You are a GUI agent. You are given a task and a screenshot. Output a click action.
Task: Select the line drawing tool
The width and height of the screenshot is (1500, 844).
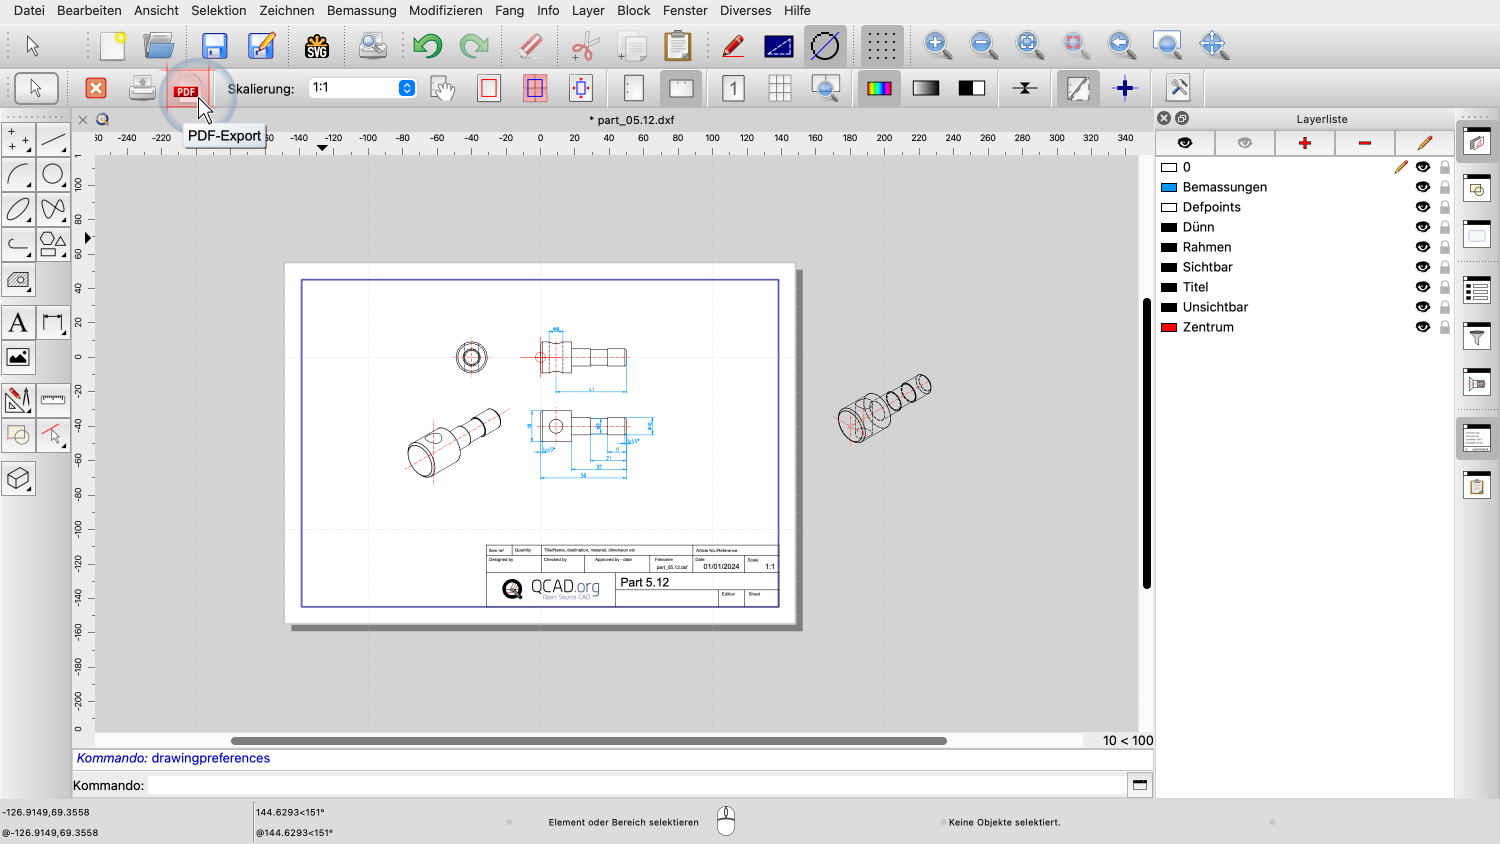53,140
